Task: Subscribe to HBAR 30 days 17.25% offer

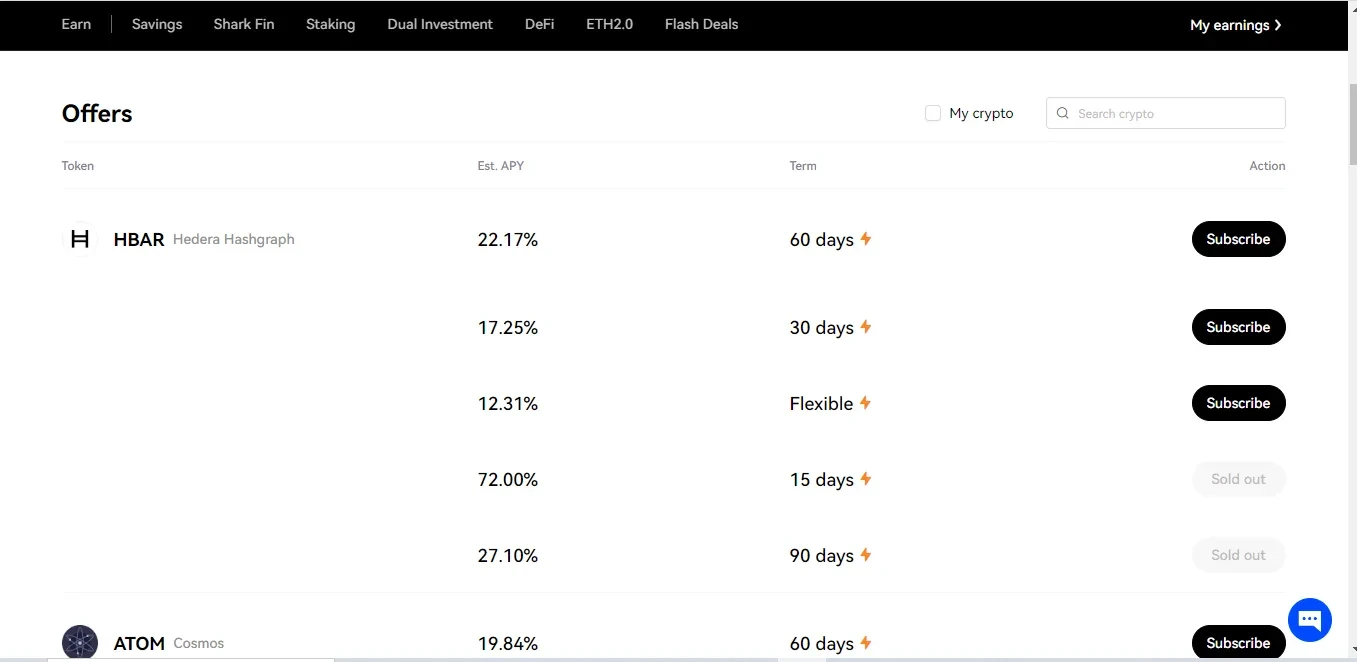Action: [1238, 327]
